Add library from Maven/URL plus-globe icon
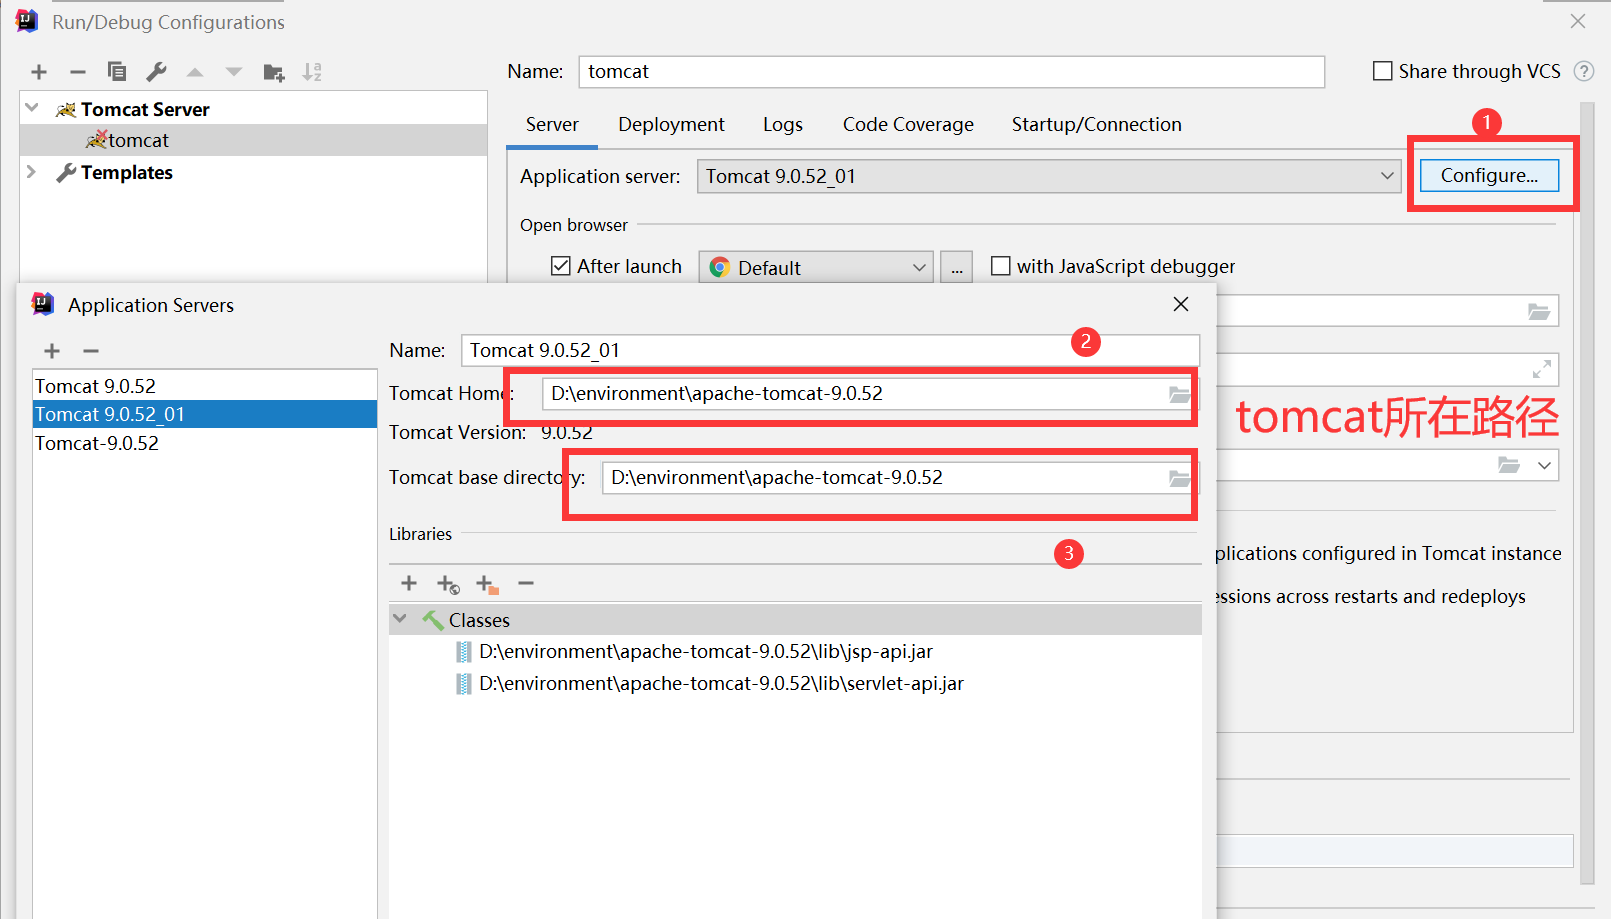Image resolution: width=1611 pixels, height=919 pixels. pos(448,584)
